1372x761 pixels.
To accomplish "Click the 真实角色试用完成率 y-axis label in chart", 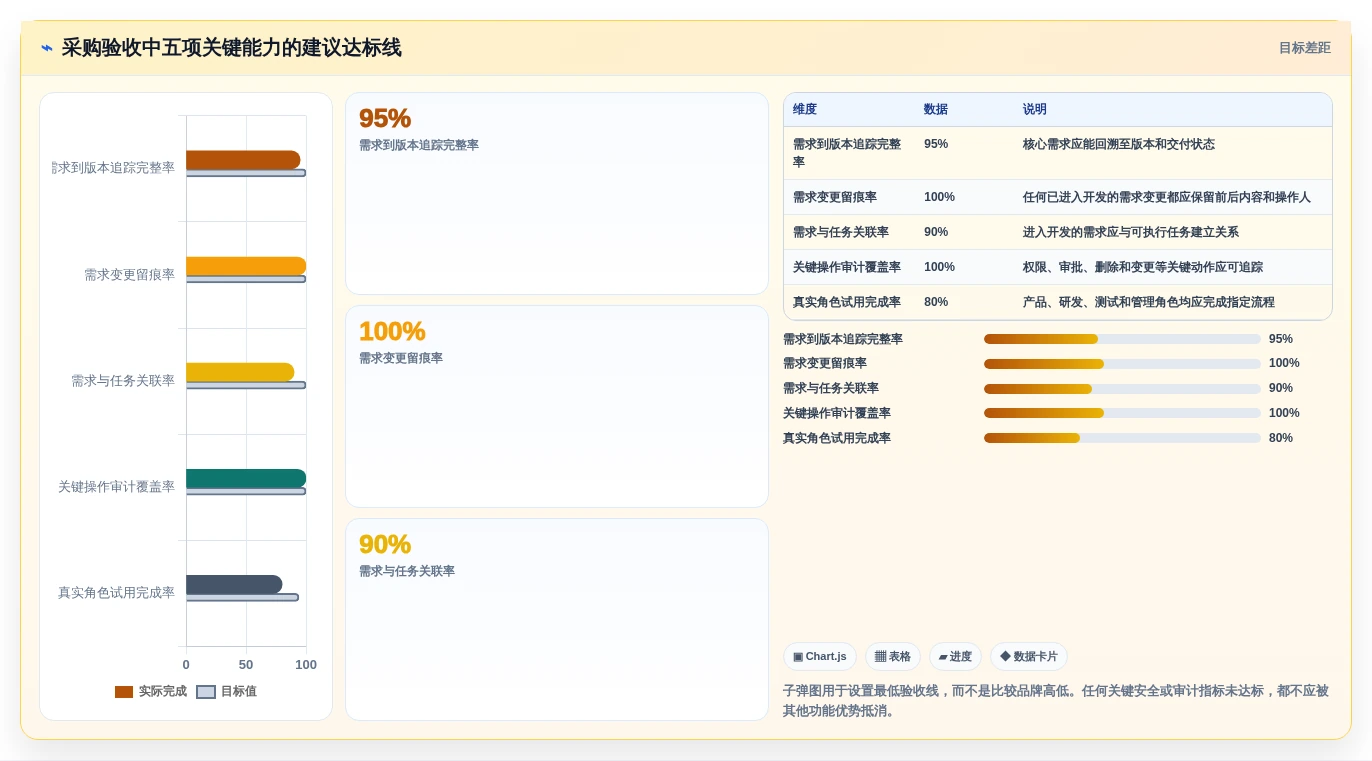I will coord(116,593).
